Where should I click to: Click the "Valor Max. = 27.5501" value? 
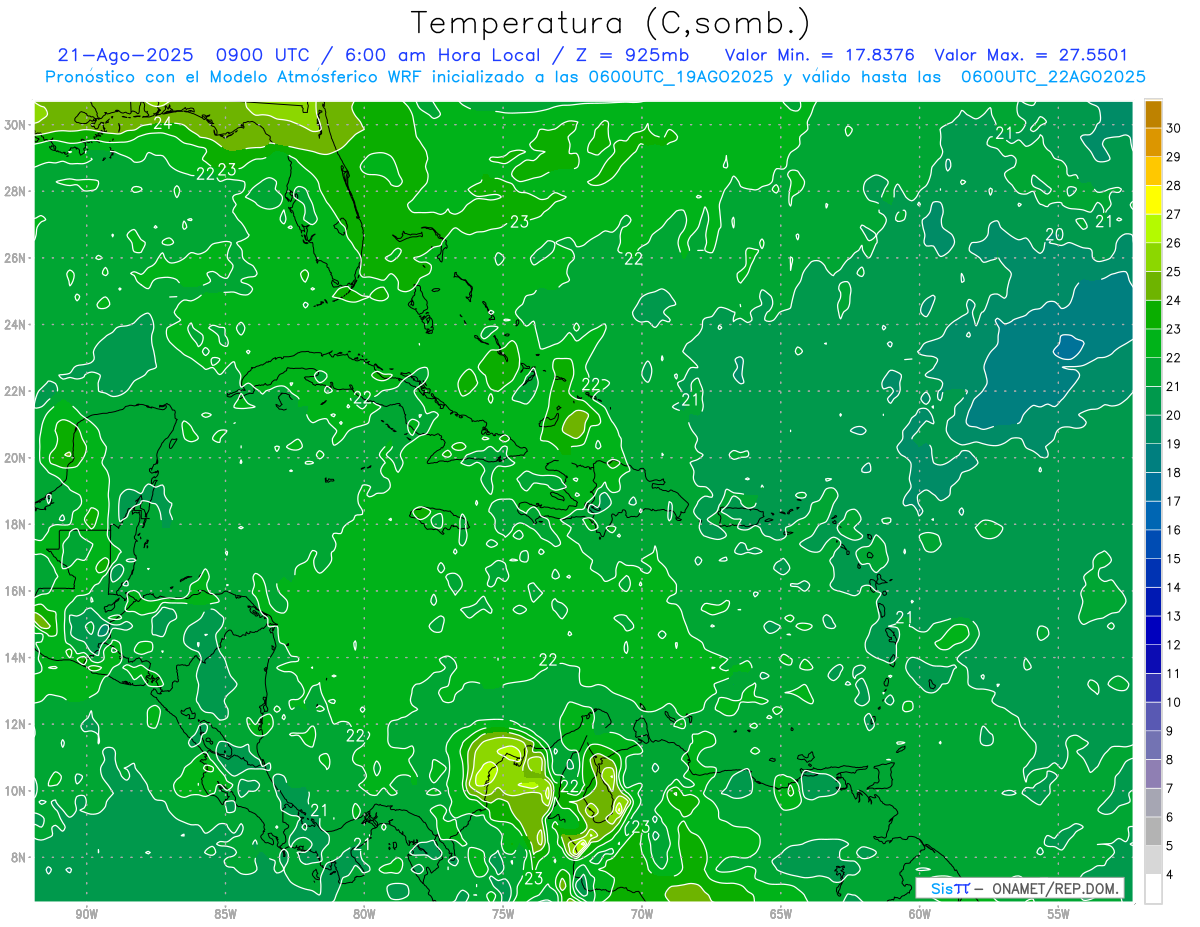(1031, 55)
